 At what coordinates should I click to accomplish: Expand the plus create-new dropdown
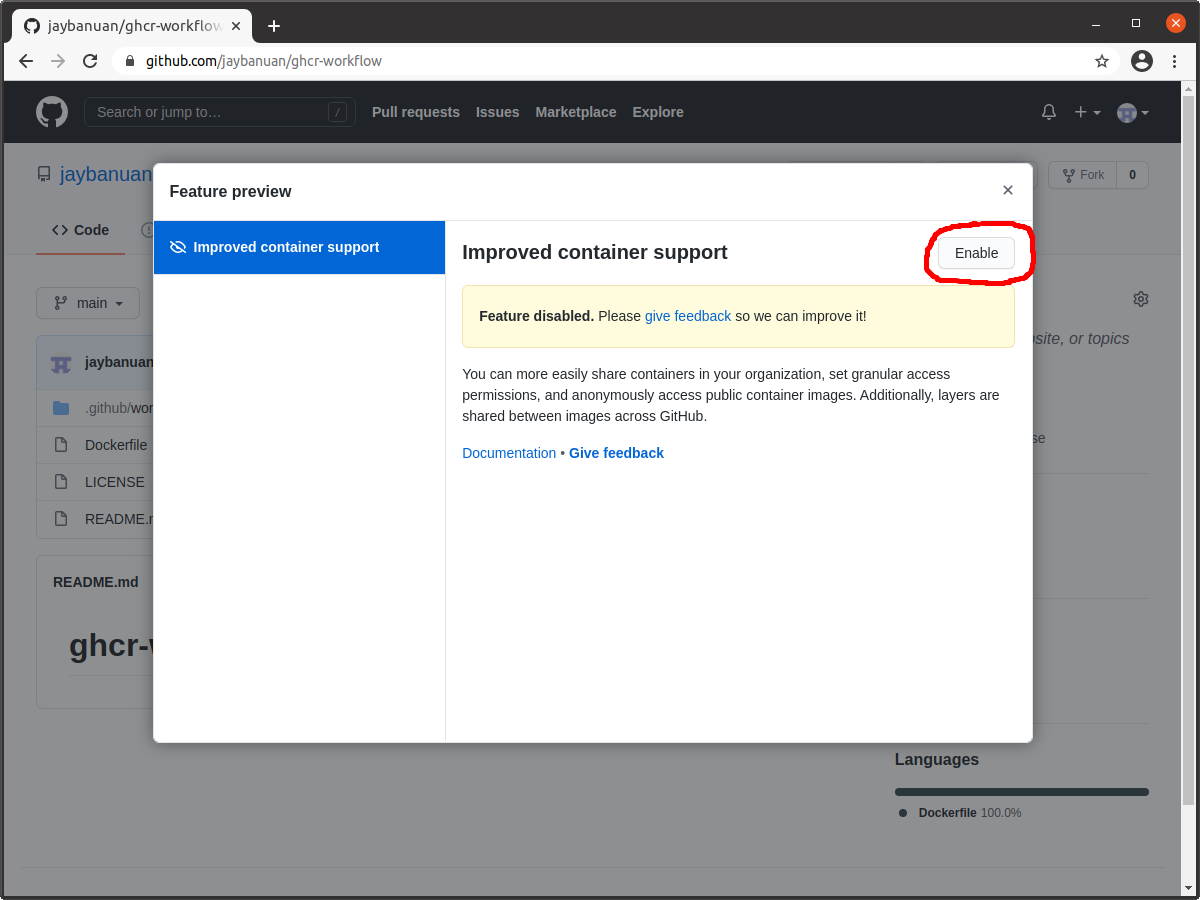1087,112
